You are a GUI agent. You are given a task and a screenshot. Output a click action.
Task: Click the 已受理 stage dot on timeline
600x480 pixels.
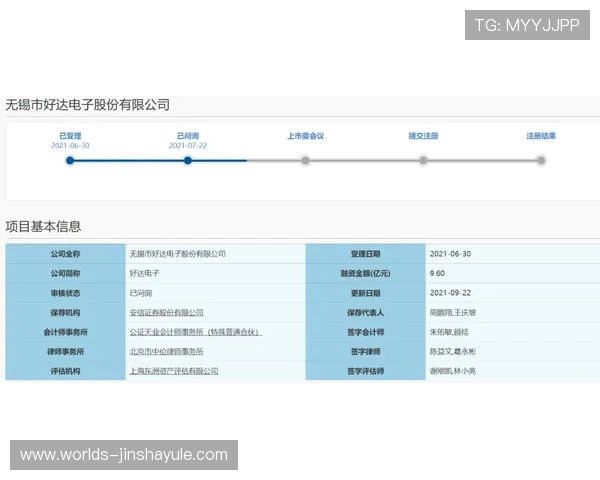pos(70,160)
